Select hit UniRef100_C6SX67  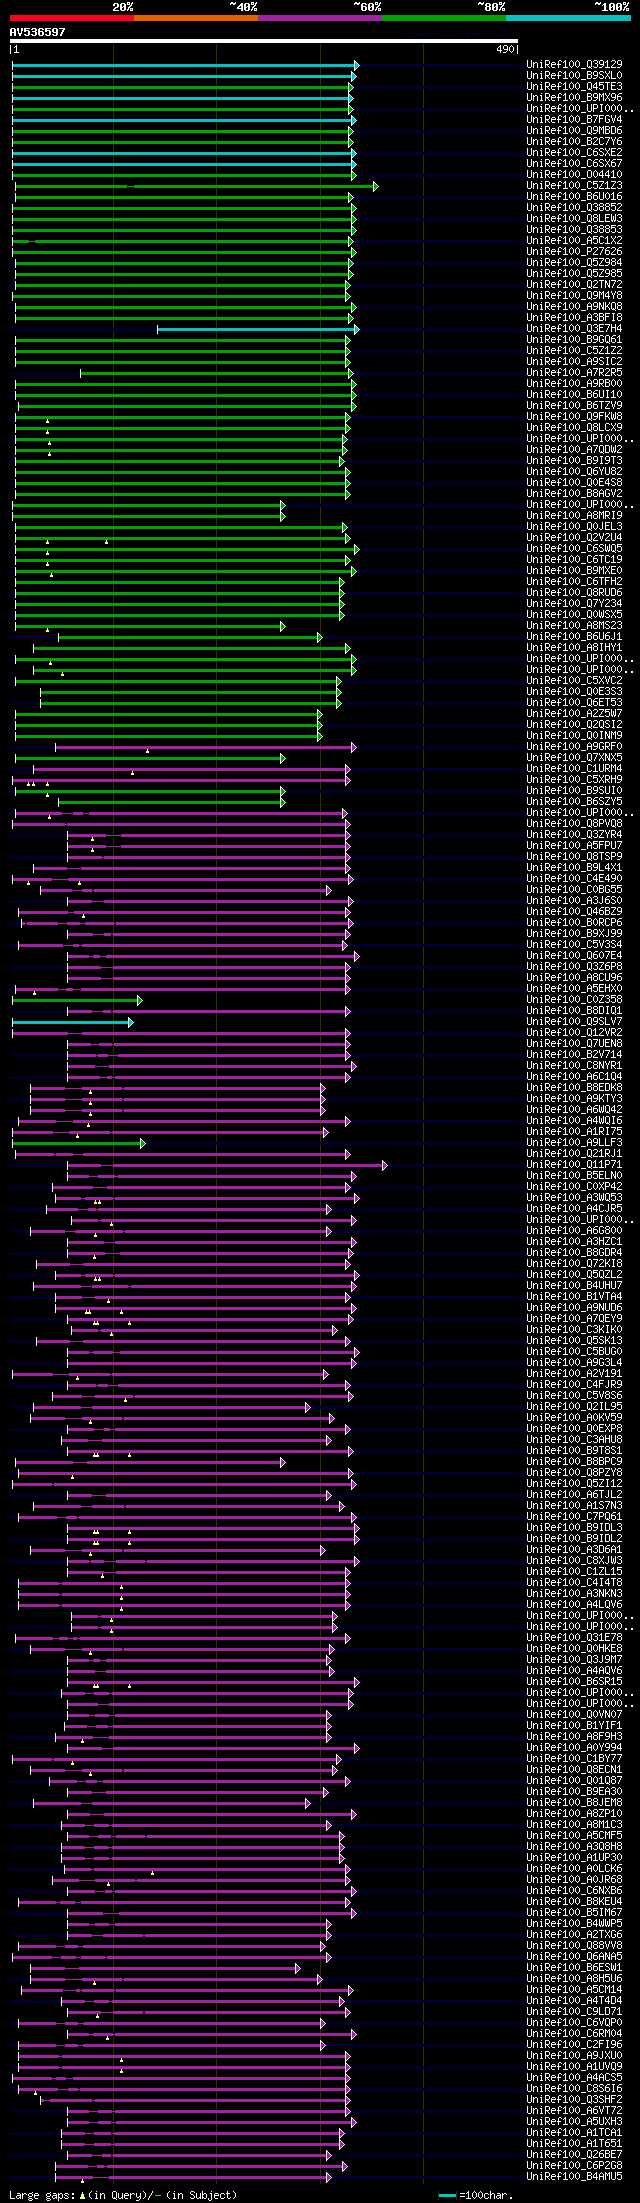pos(575,164)
